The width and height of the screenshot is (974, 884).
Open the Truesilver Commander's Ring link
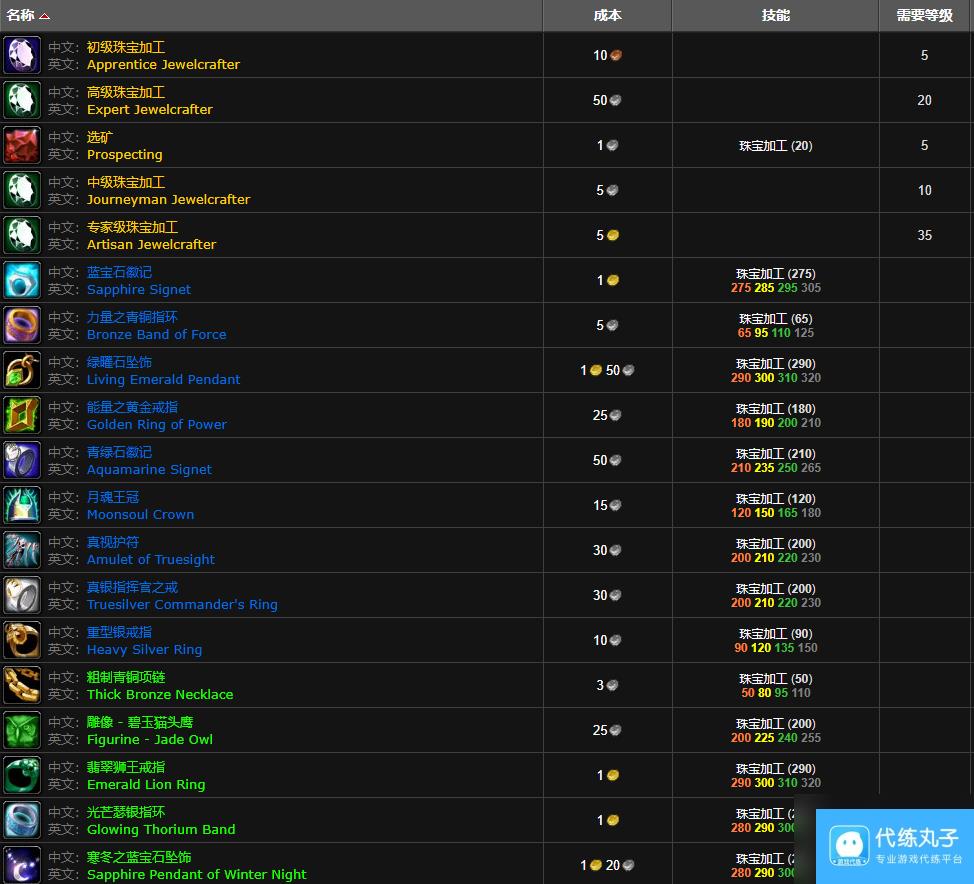point(182,604)
